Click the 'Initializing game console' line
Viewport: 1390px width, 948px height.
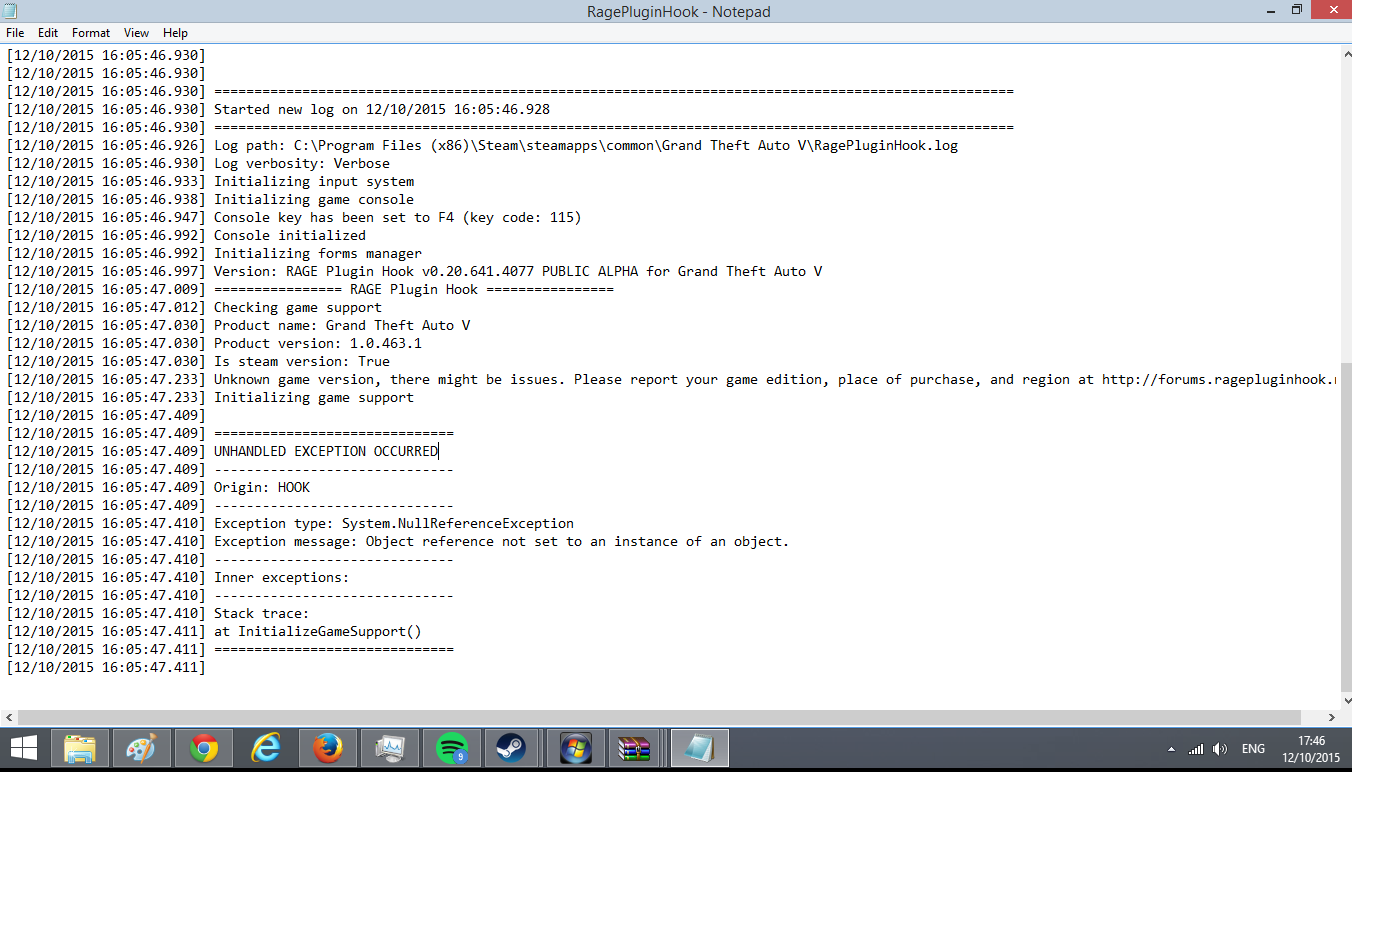pyautogui.click(x=314, y=200)
